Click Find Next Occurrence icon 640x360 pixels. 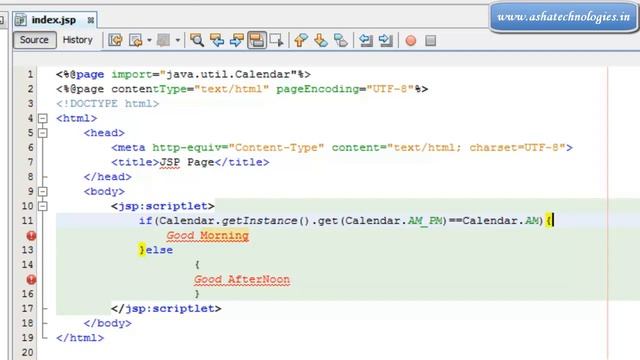click(x=237, y=40)
